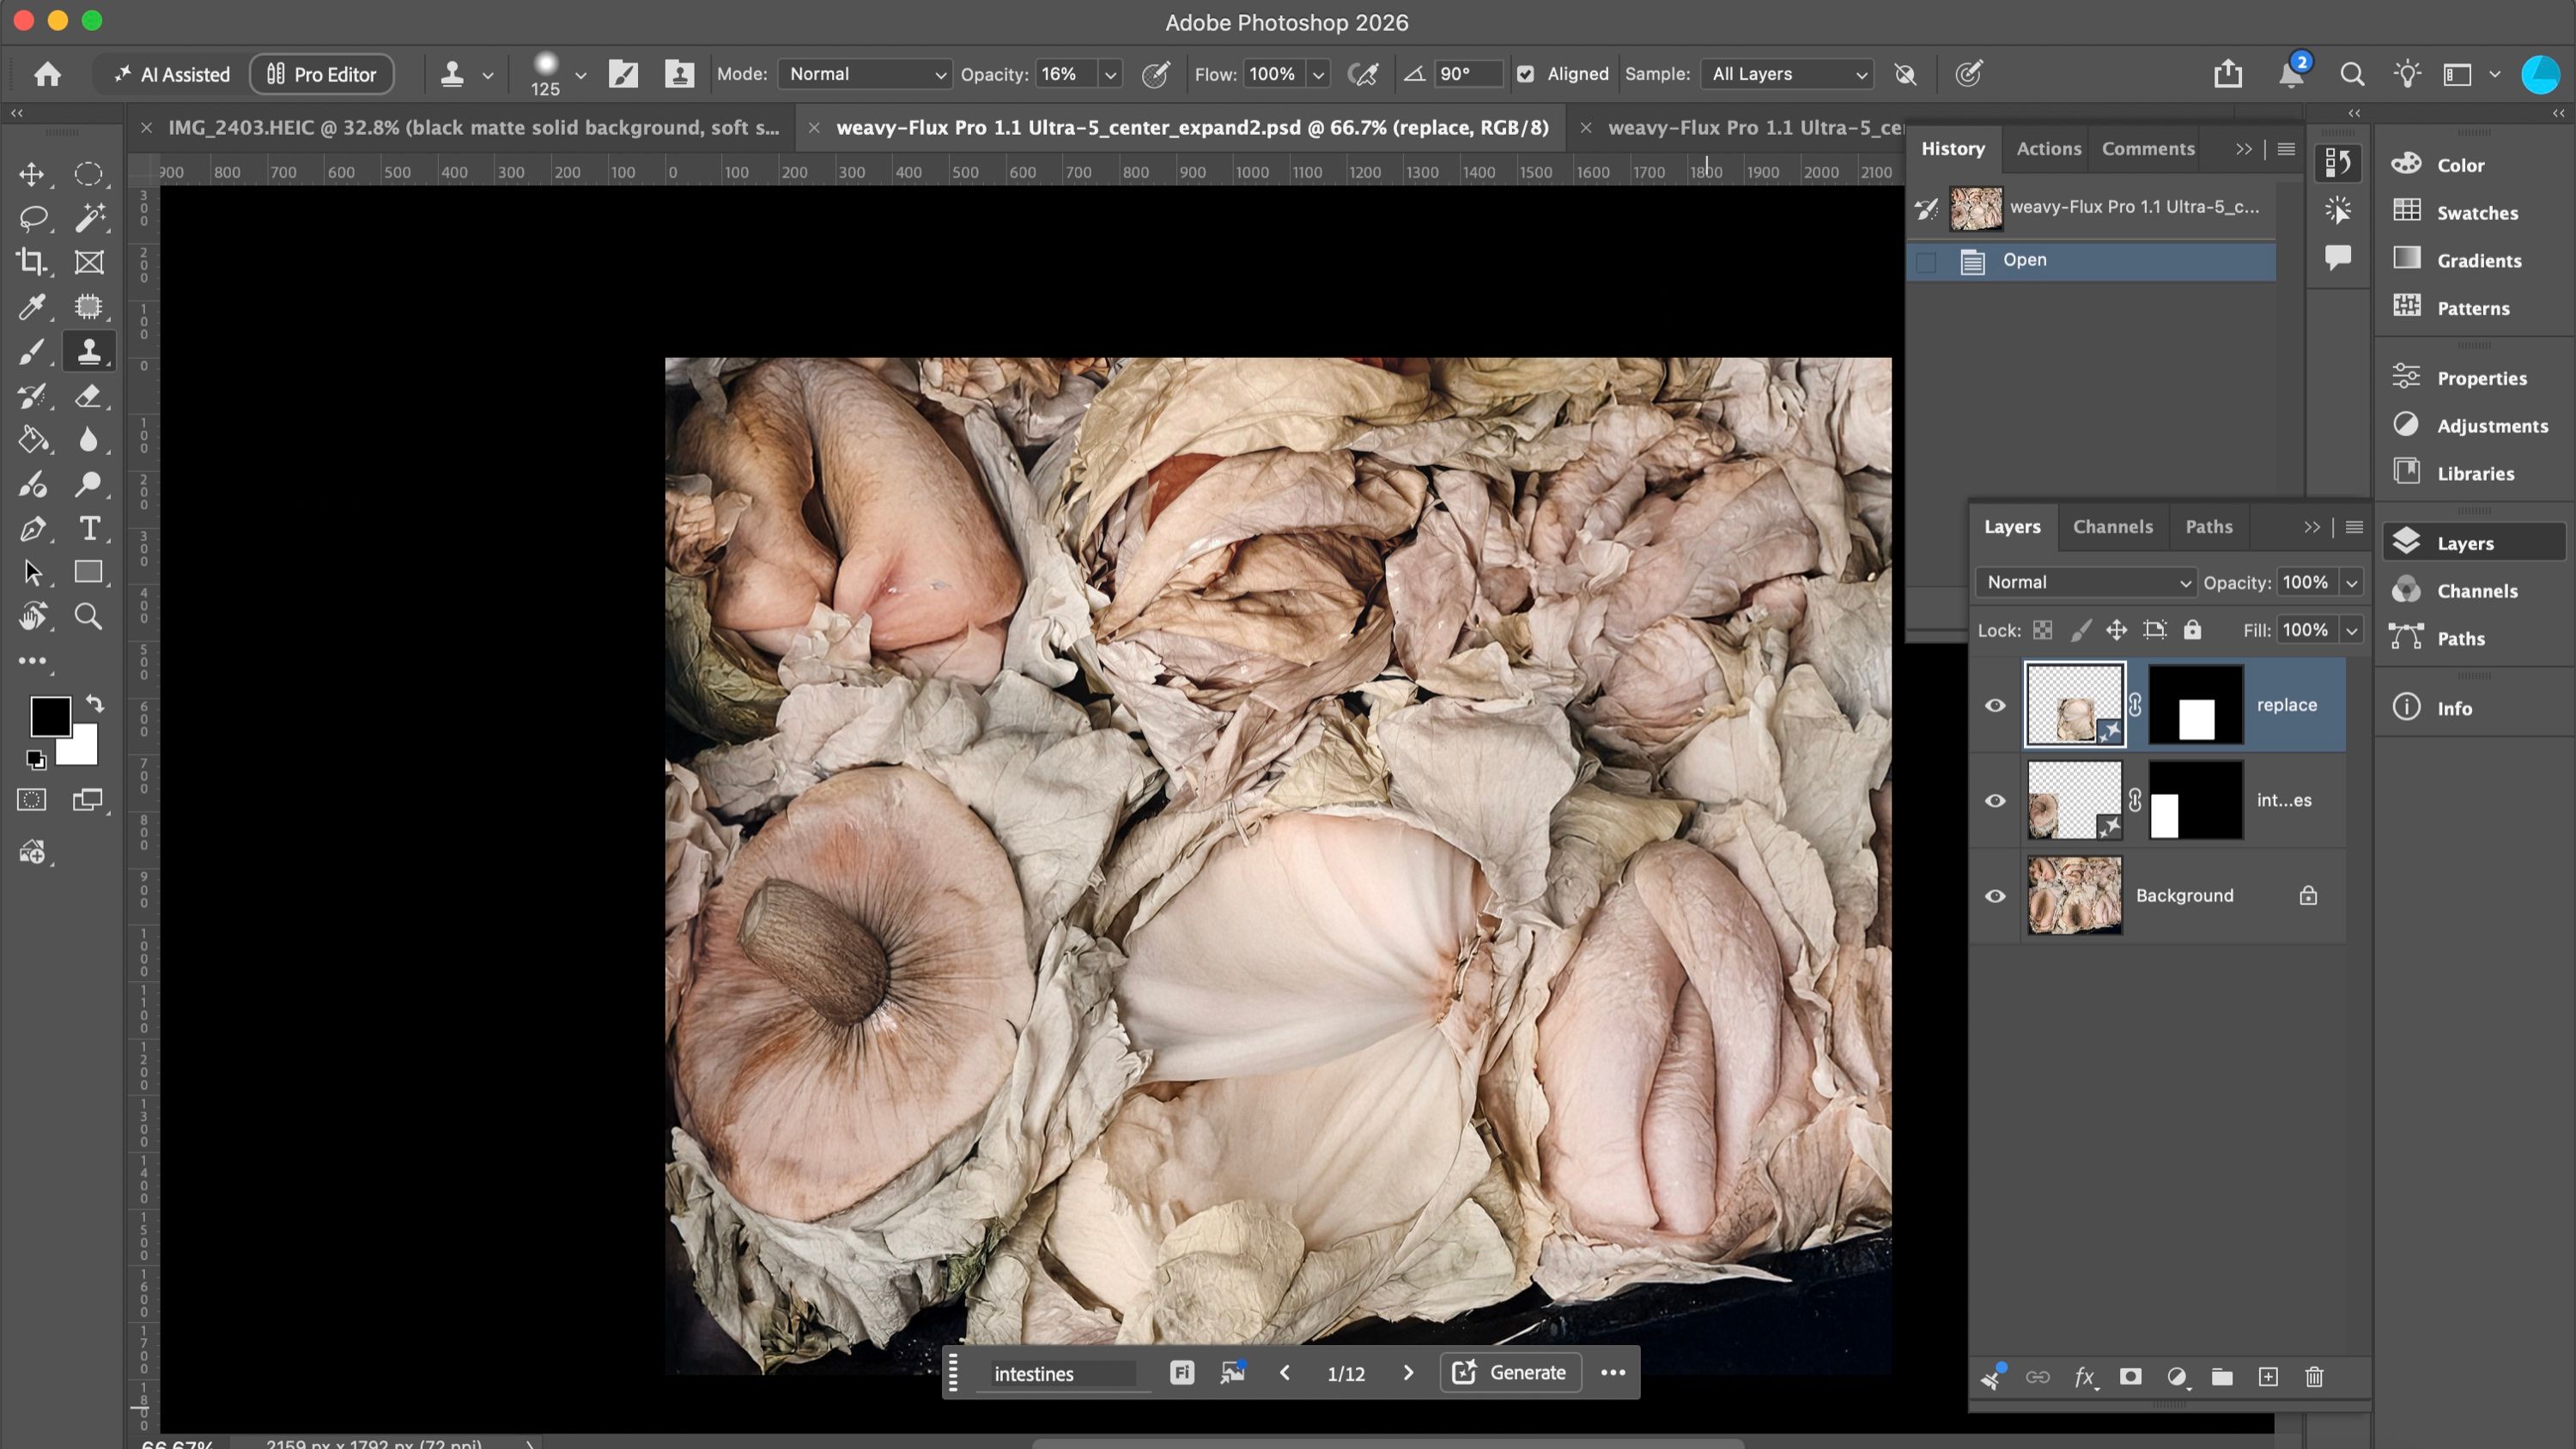Toggle AI Assisted mode
Screen dimensions: 2576x1449
pos(171,74)
